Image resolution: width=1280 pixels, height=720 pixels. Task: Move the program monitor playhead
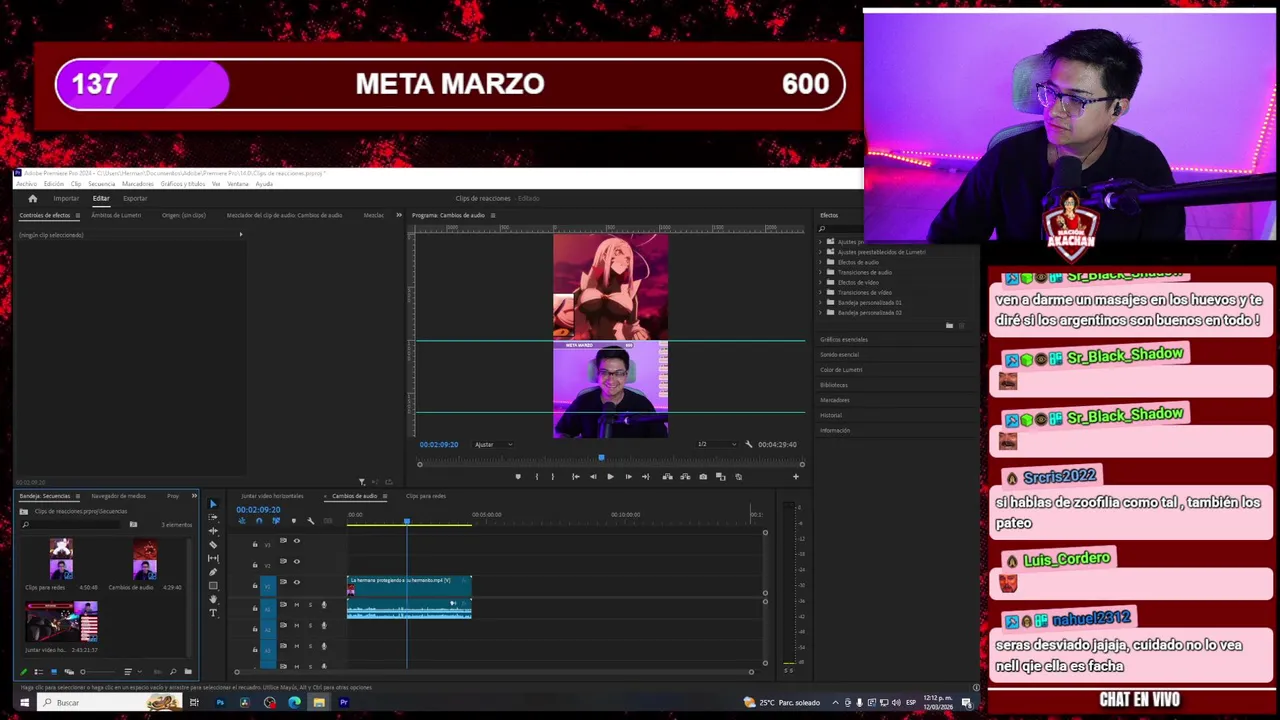tap(601, 458)
